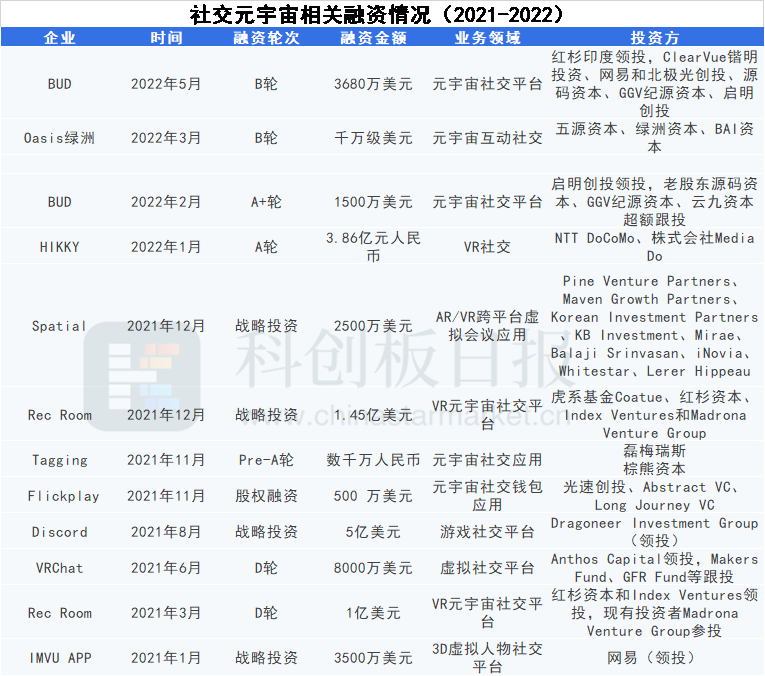Click the 2021年8月 date cell
This screenshot has width=765, height=676.
166,532
